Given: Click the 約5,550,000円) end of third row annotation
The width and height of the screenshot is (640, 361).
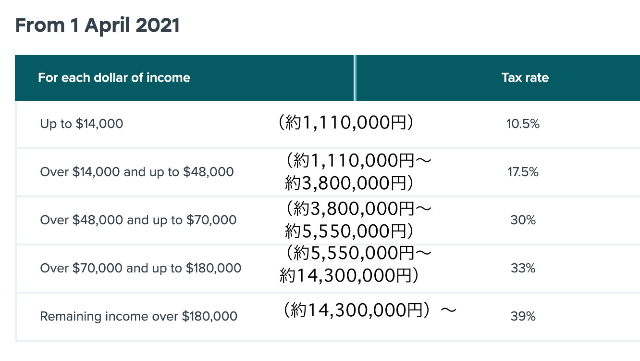Looking at the screenshot, I should [349, 231].
